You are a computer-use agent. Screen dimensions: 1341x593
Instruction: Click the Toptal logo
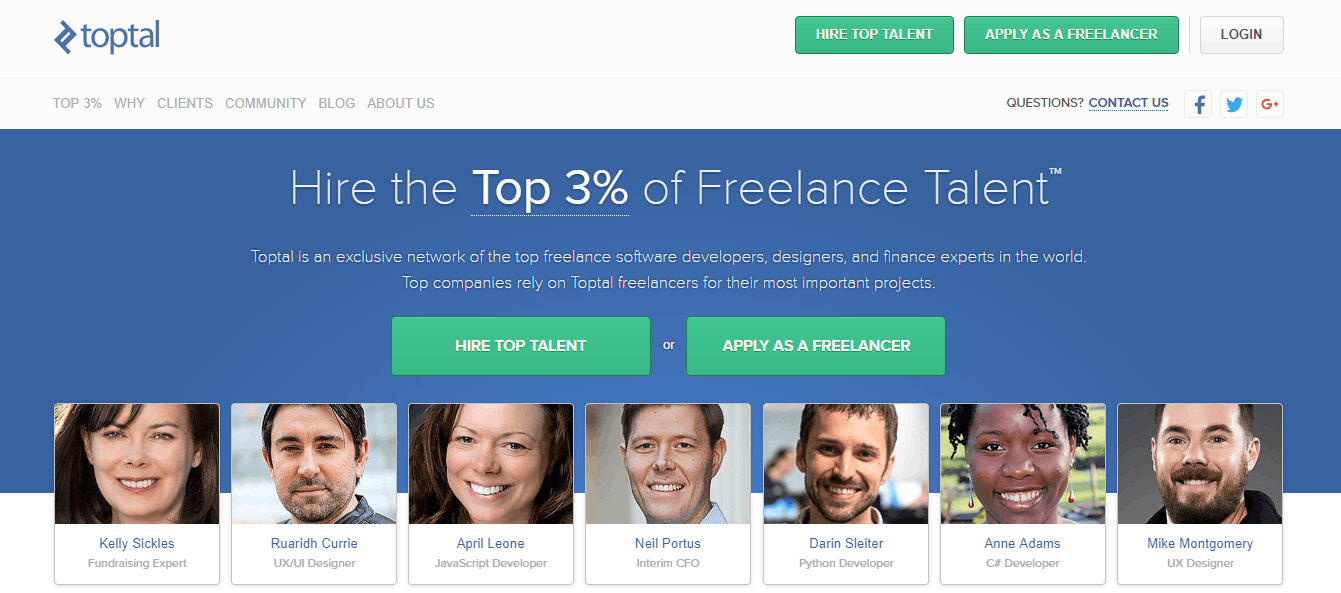point(107,37)
